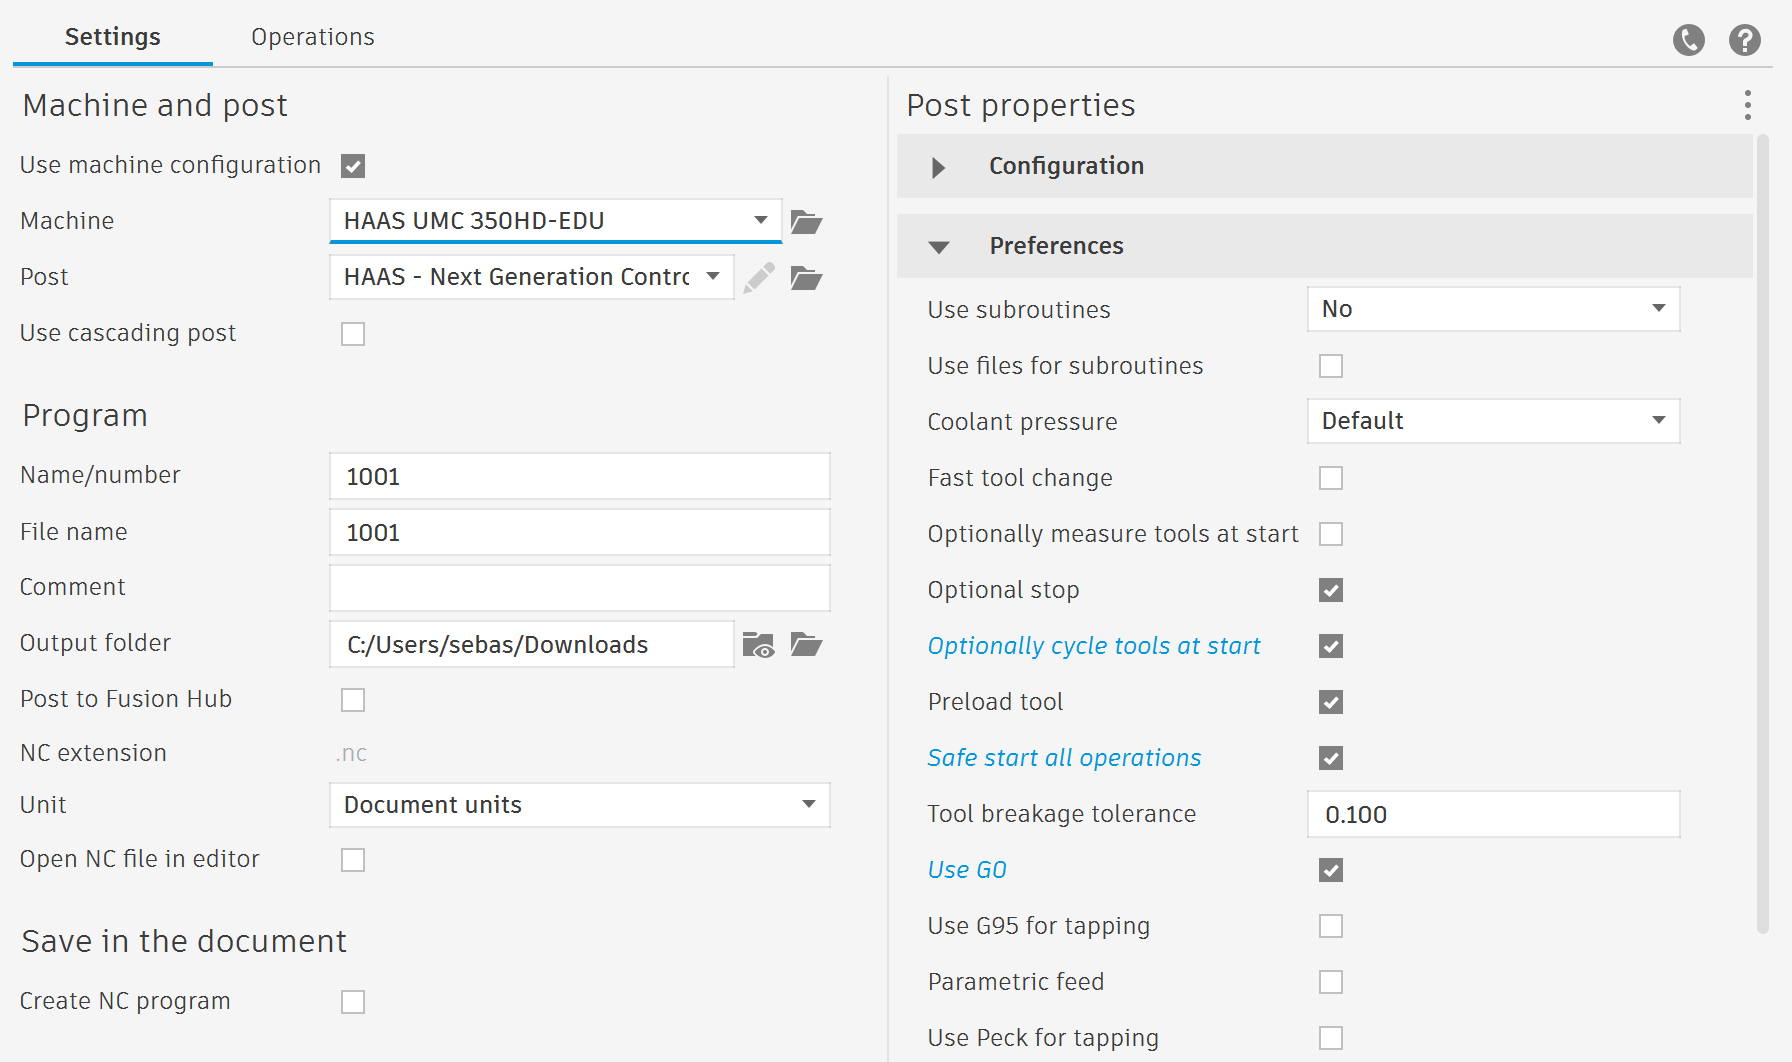Screen dimensions: 1792x1062
Task: Uncheck Optionally cycle tools at start
Action: (1331, 646)
